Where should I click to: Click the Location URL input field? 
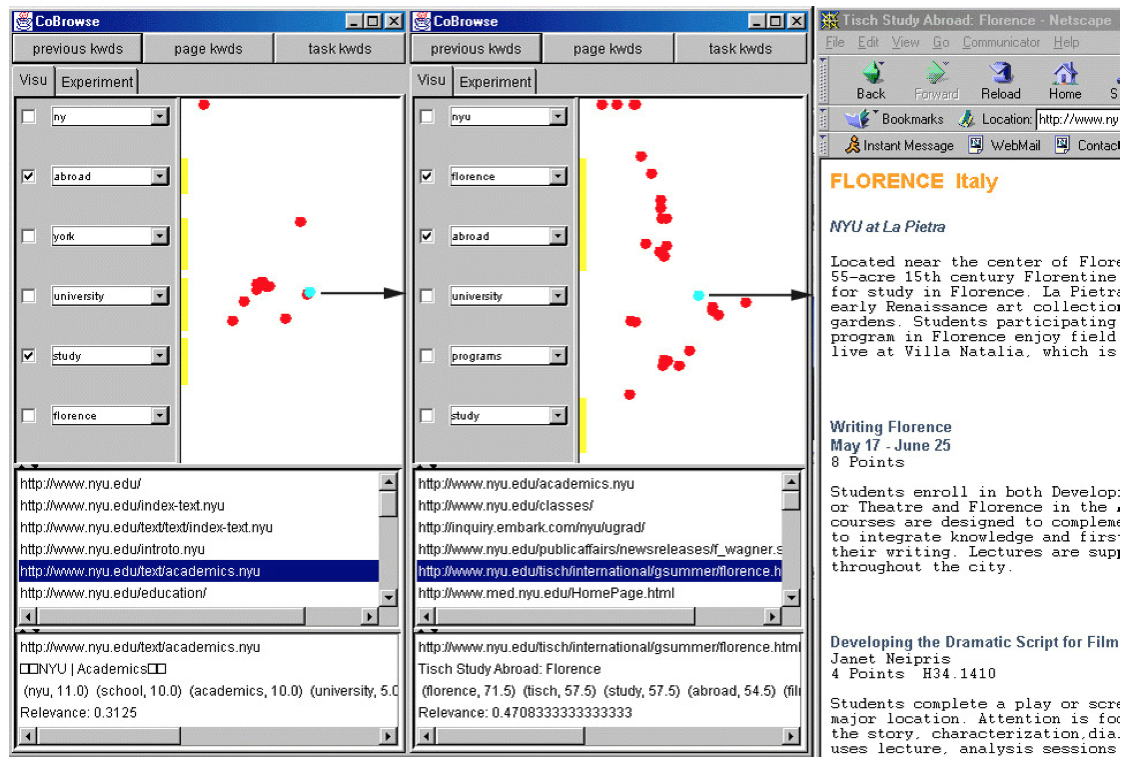point(1080,119)
